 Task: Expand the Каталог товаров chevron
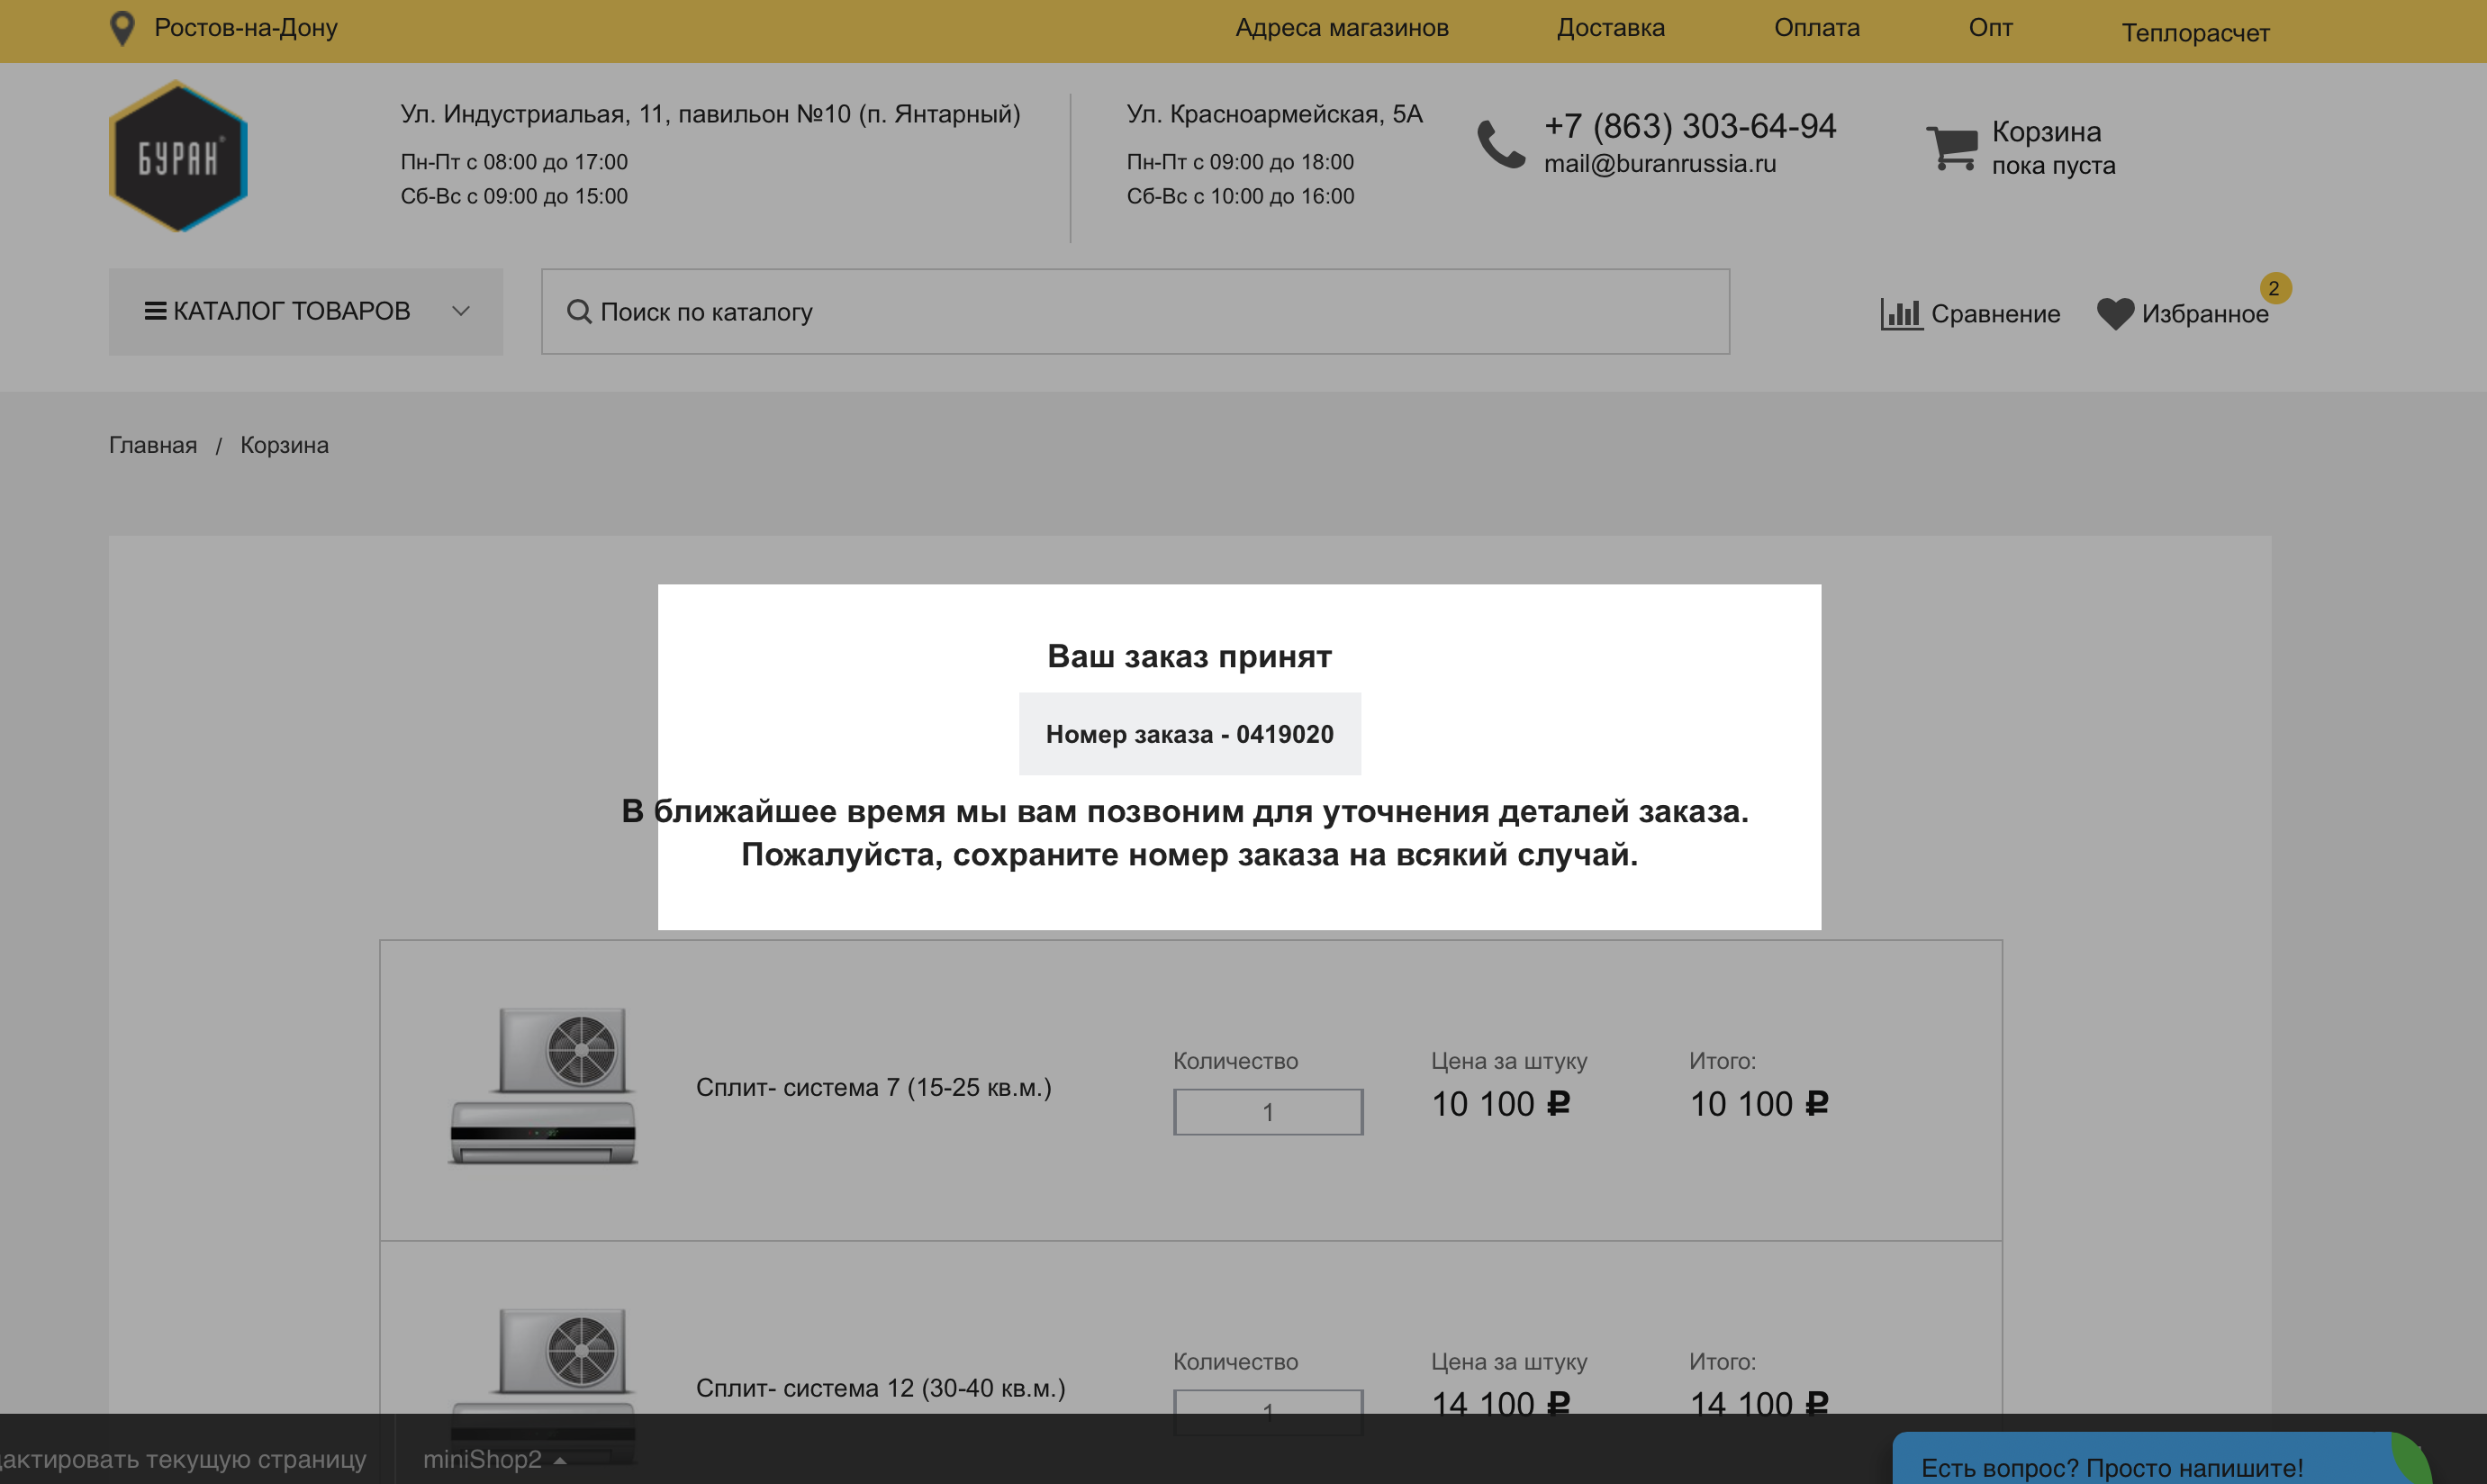click(x=460, y=311)
